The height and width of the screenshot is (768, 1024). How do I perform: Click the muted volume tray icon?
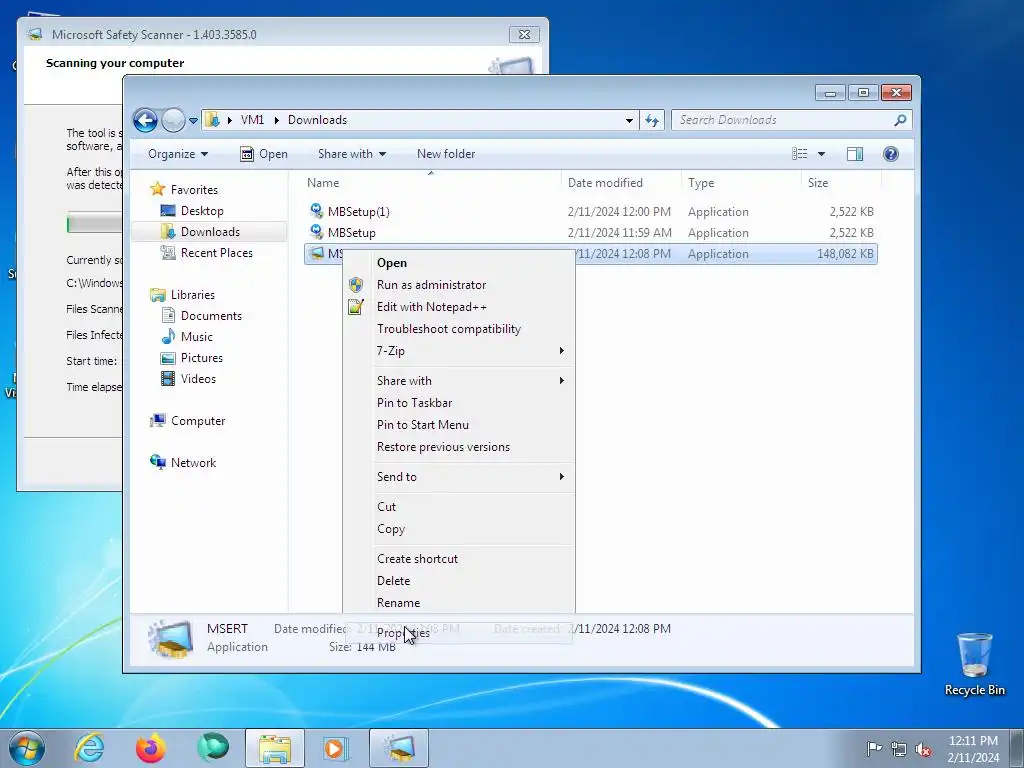coord(923,749)
